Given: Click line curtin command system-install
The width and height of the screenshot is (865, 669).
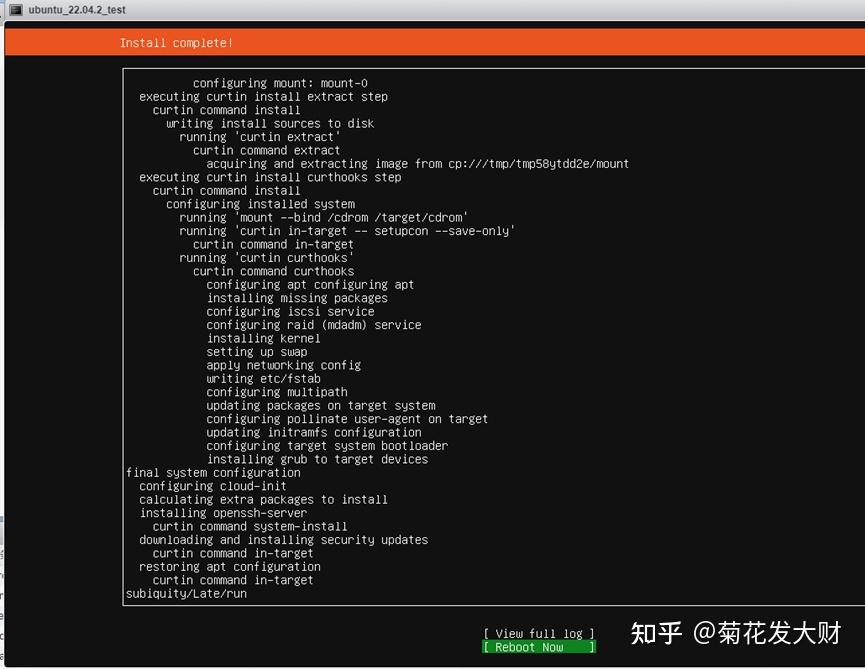Looking at the screenshot, I should tap(250, 527).
